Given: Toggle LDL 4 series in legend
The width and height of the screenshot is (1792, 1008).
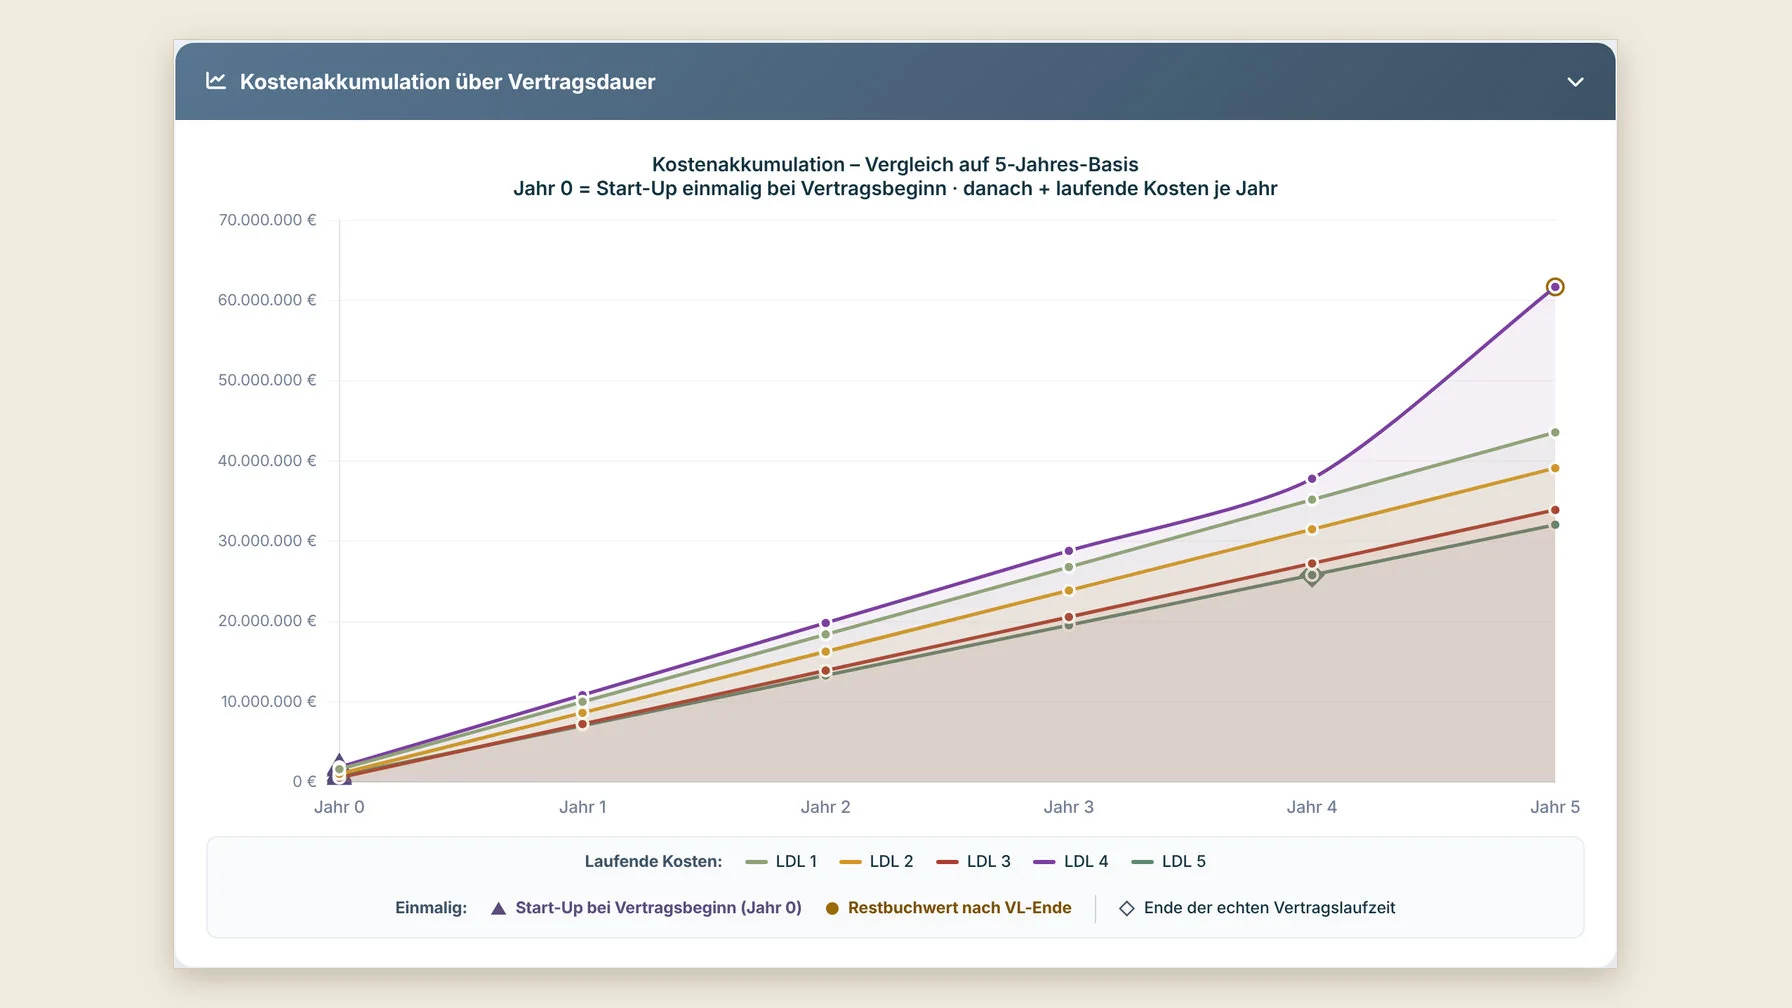Looking at the screenshot, I should point(1071,861).
